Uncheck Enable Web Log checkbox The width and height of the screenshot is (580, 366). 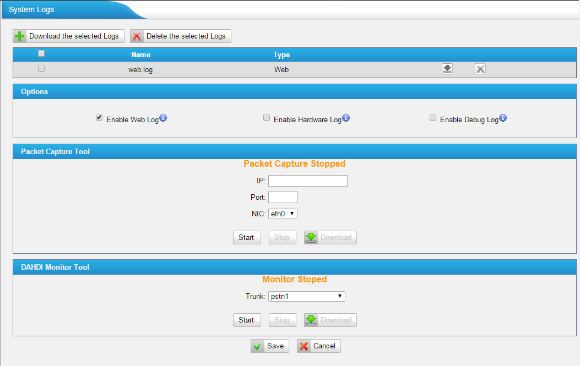point(99,118)
